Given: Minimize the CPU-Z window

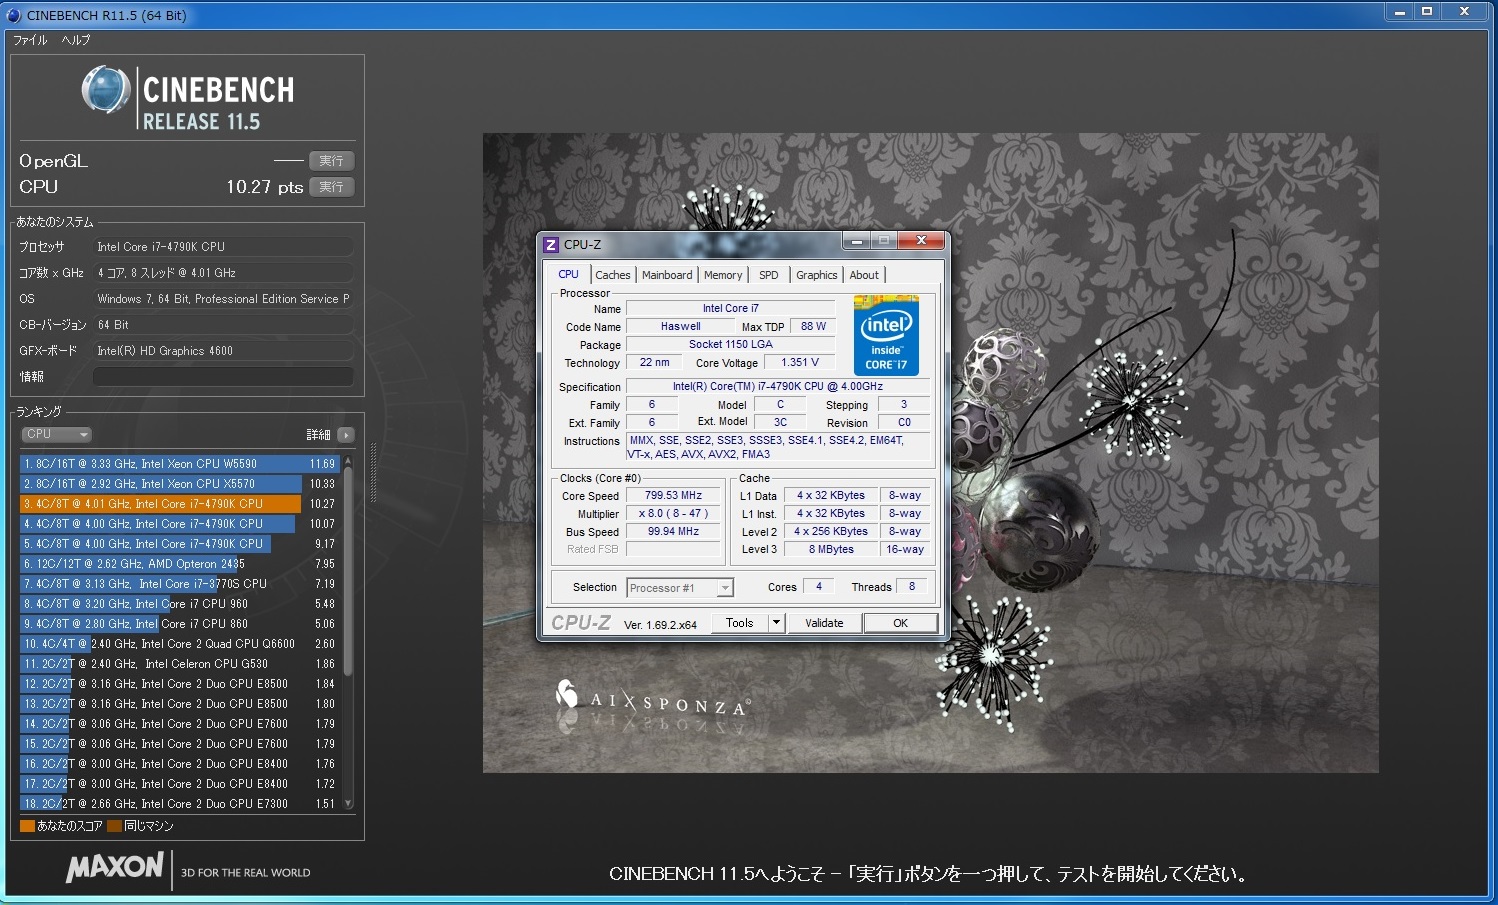Looking at the screenshot, I should tap(856, 241).
